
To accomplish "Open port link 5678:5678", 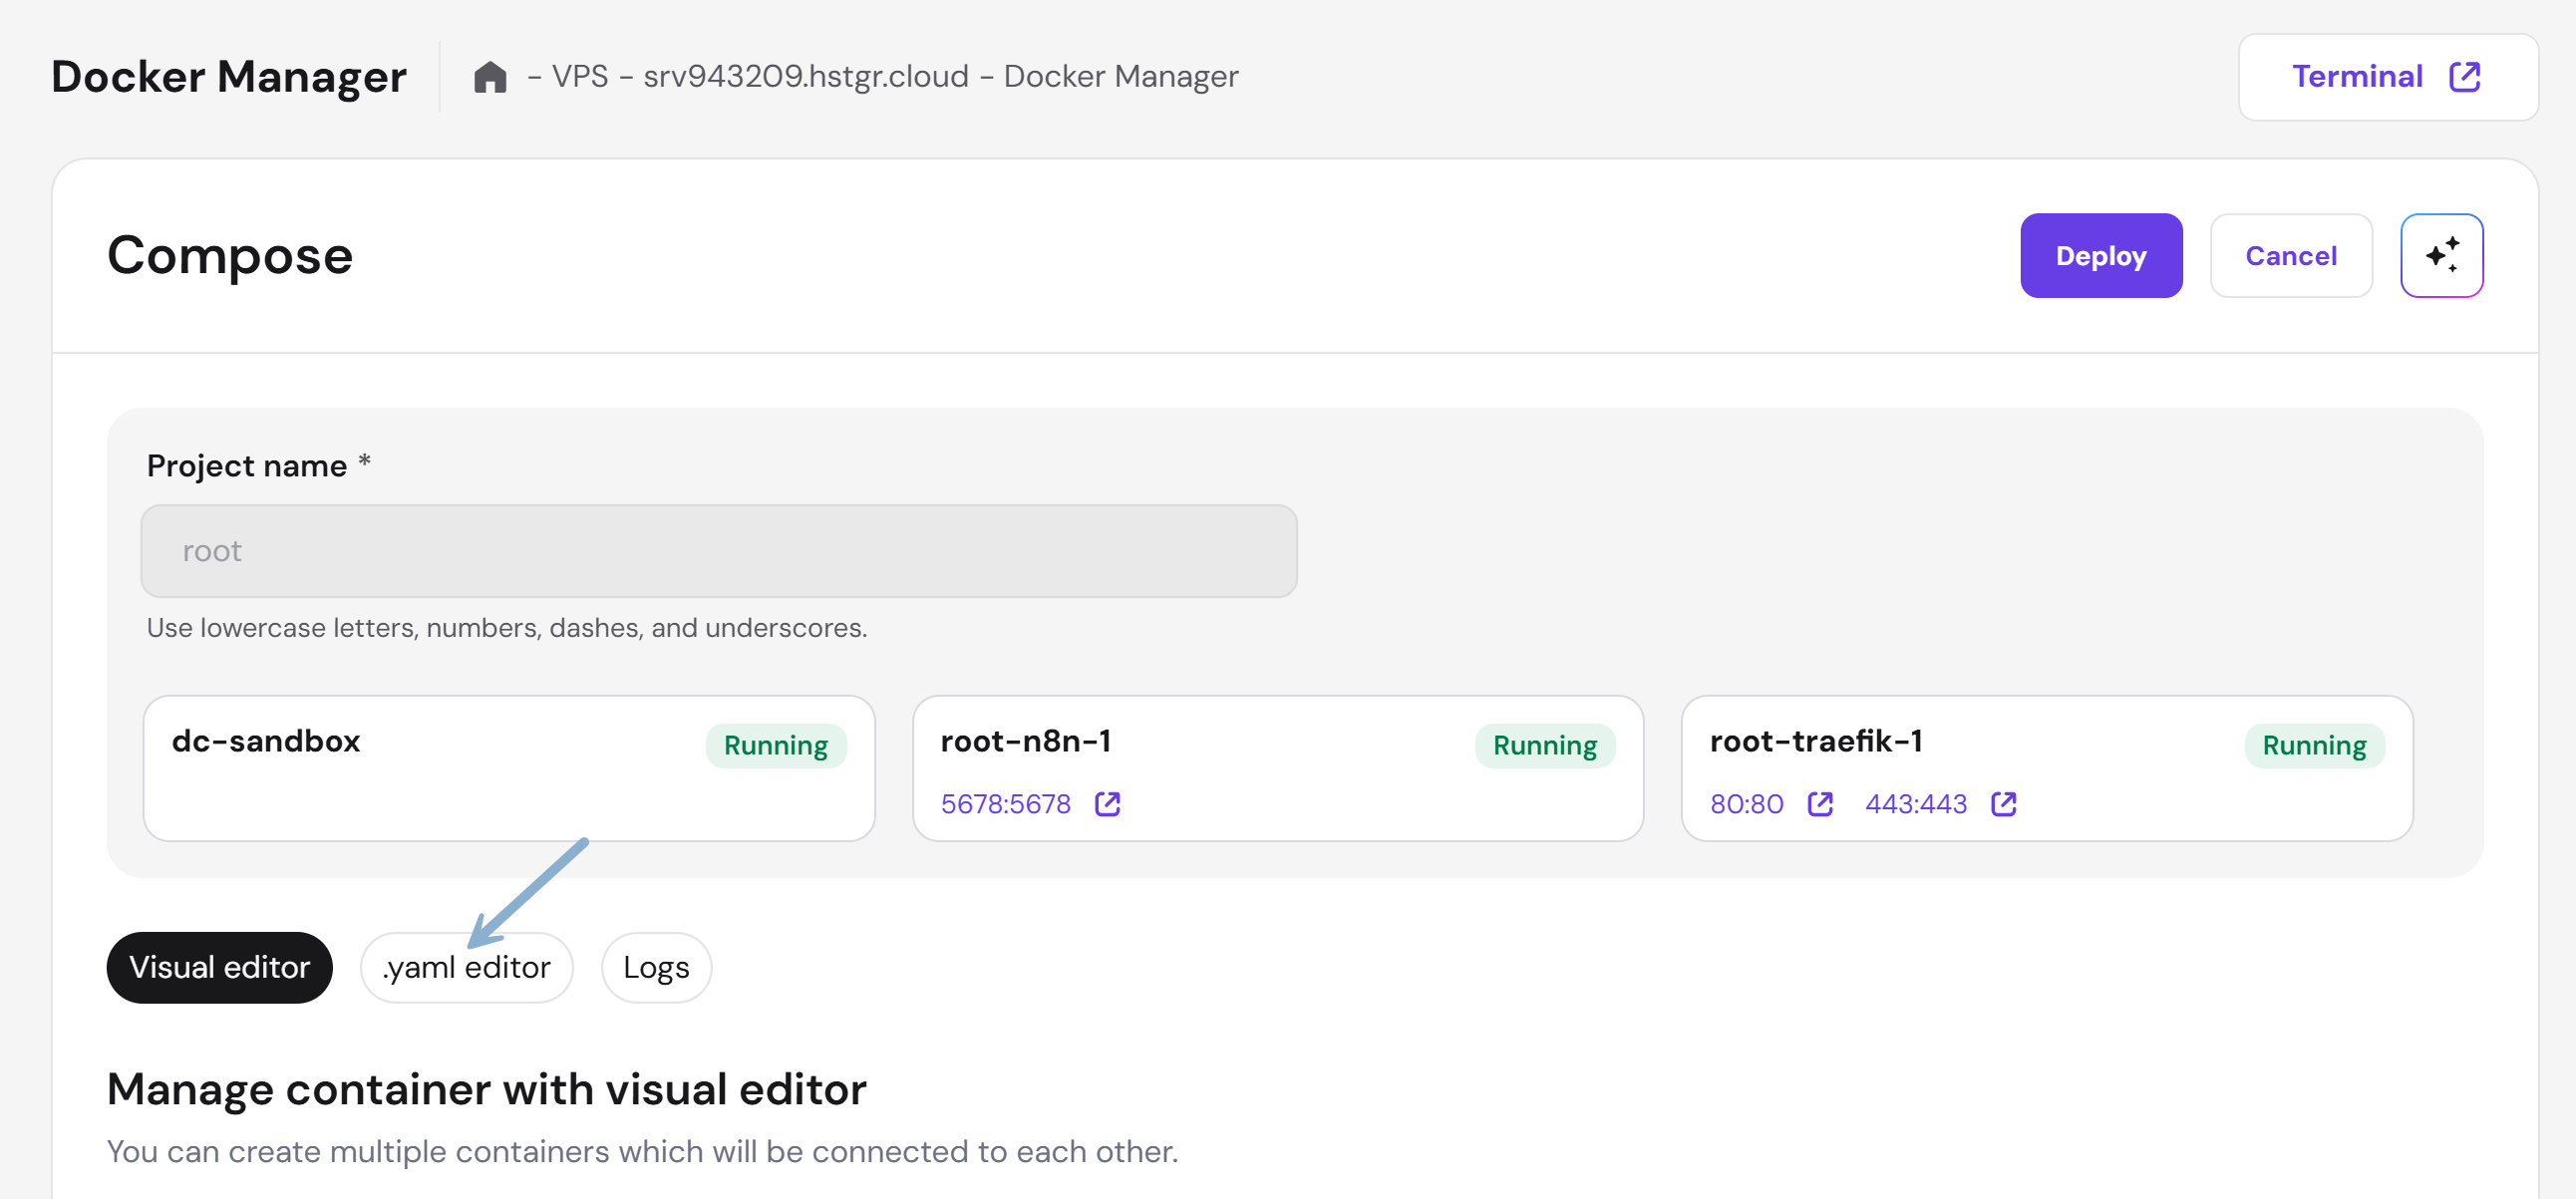I will pos(1005,804).
